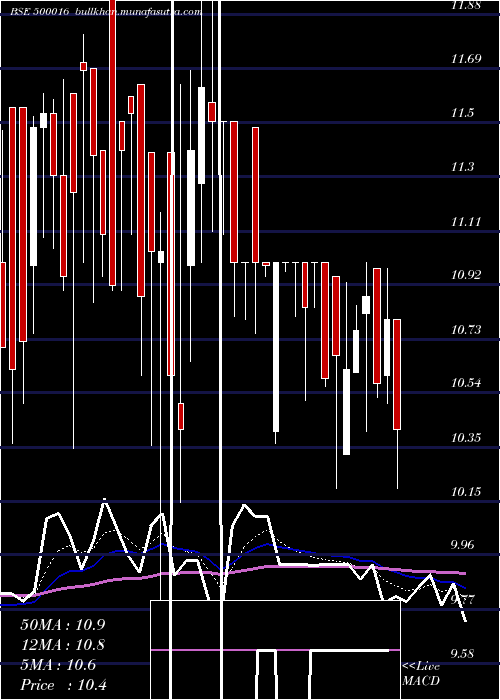The image size is (500, 700).
Task: Select the 11.11 price axis label
Action: click(x=466, y=221)
